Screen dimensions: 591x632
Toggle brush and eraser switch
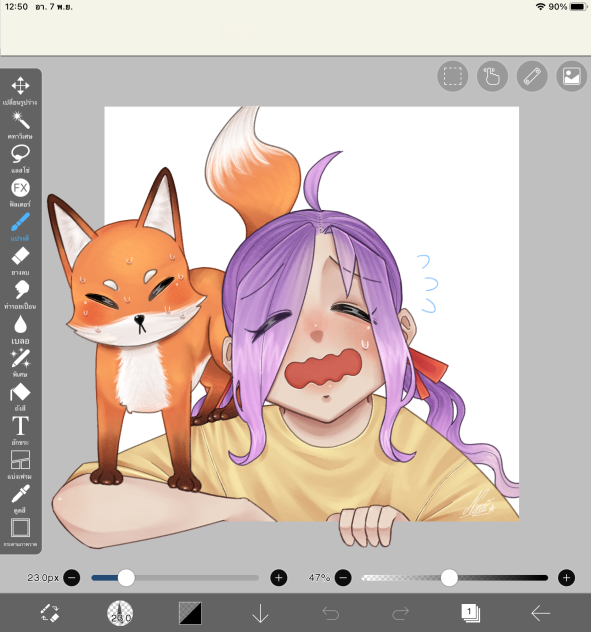50,613
